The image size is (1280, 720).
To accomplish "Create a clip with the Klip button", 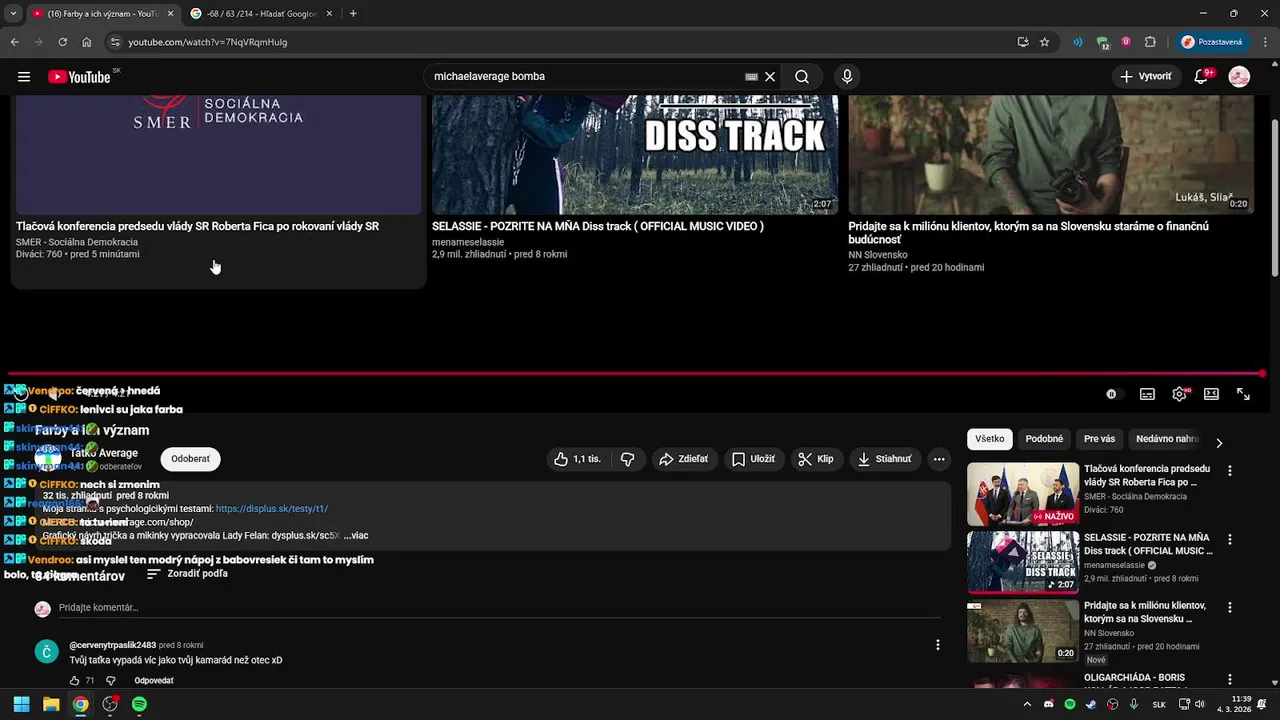I will [815, 459].
